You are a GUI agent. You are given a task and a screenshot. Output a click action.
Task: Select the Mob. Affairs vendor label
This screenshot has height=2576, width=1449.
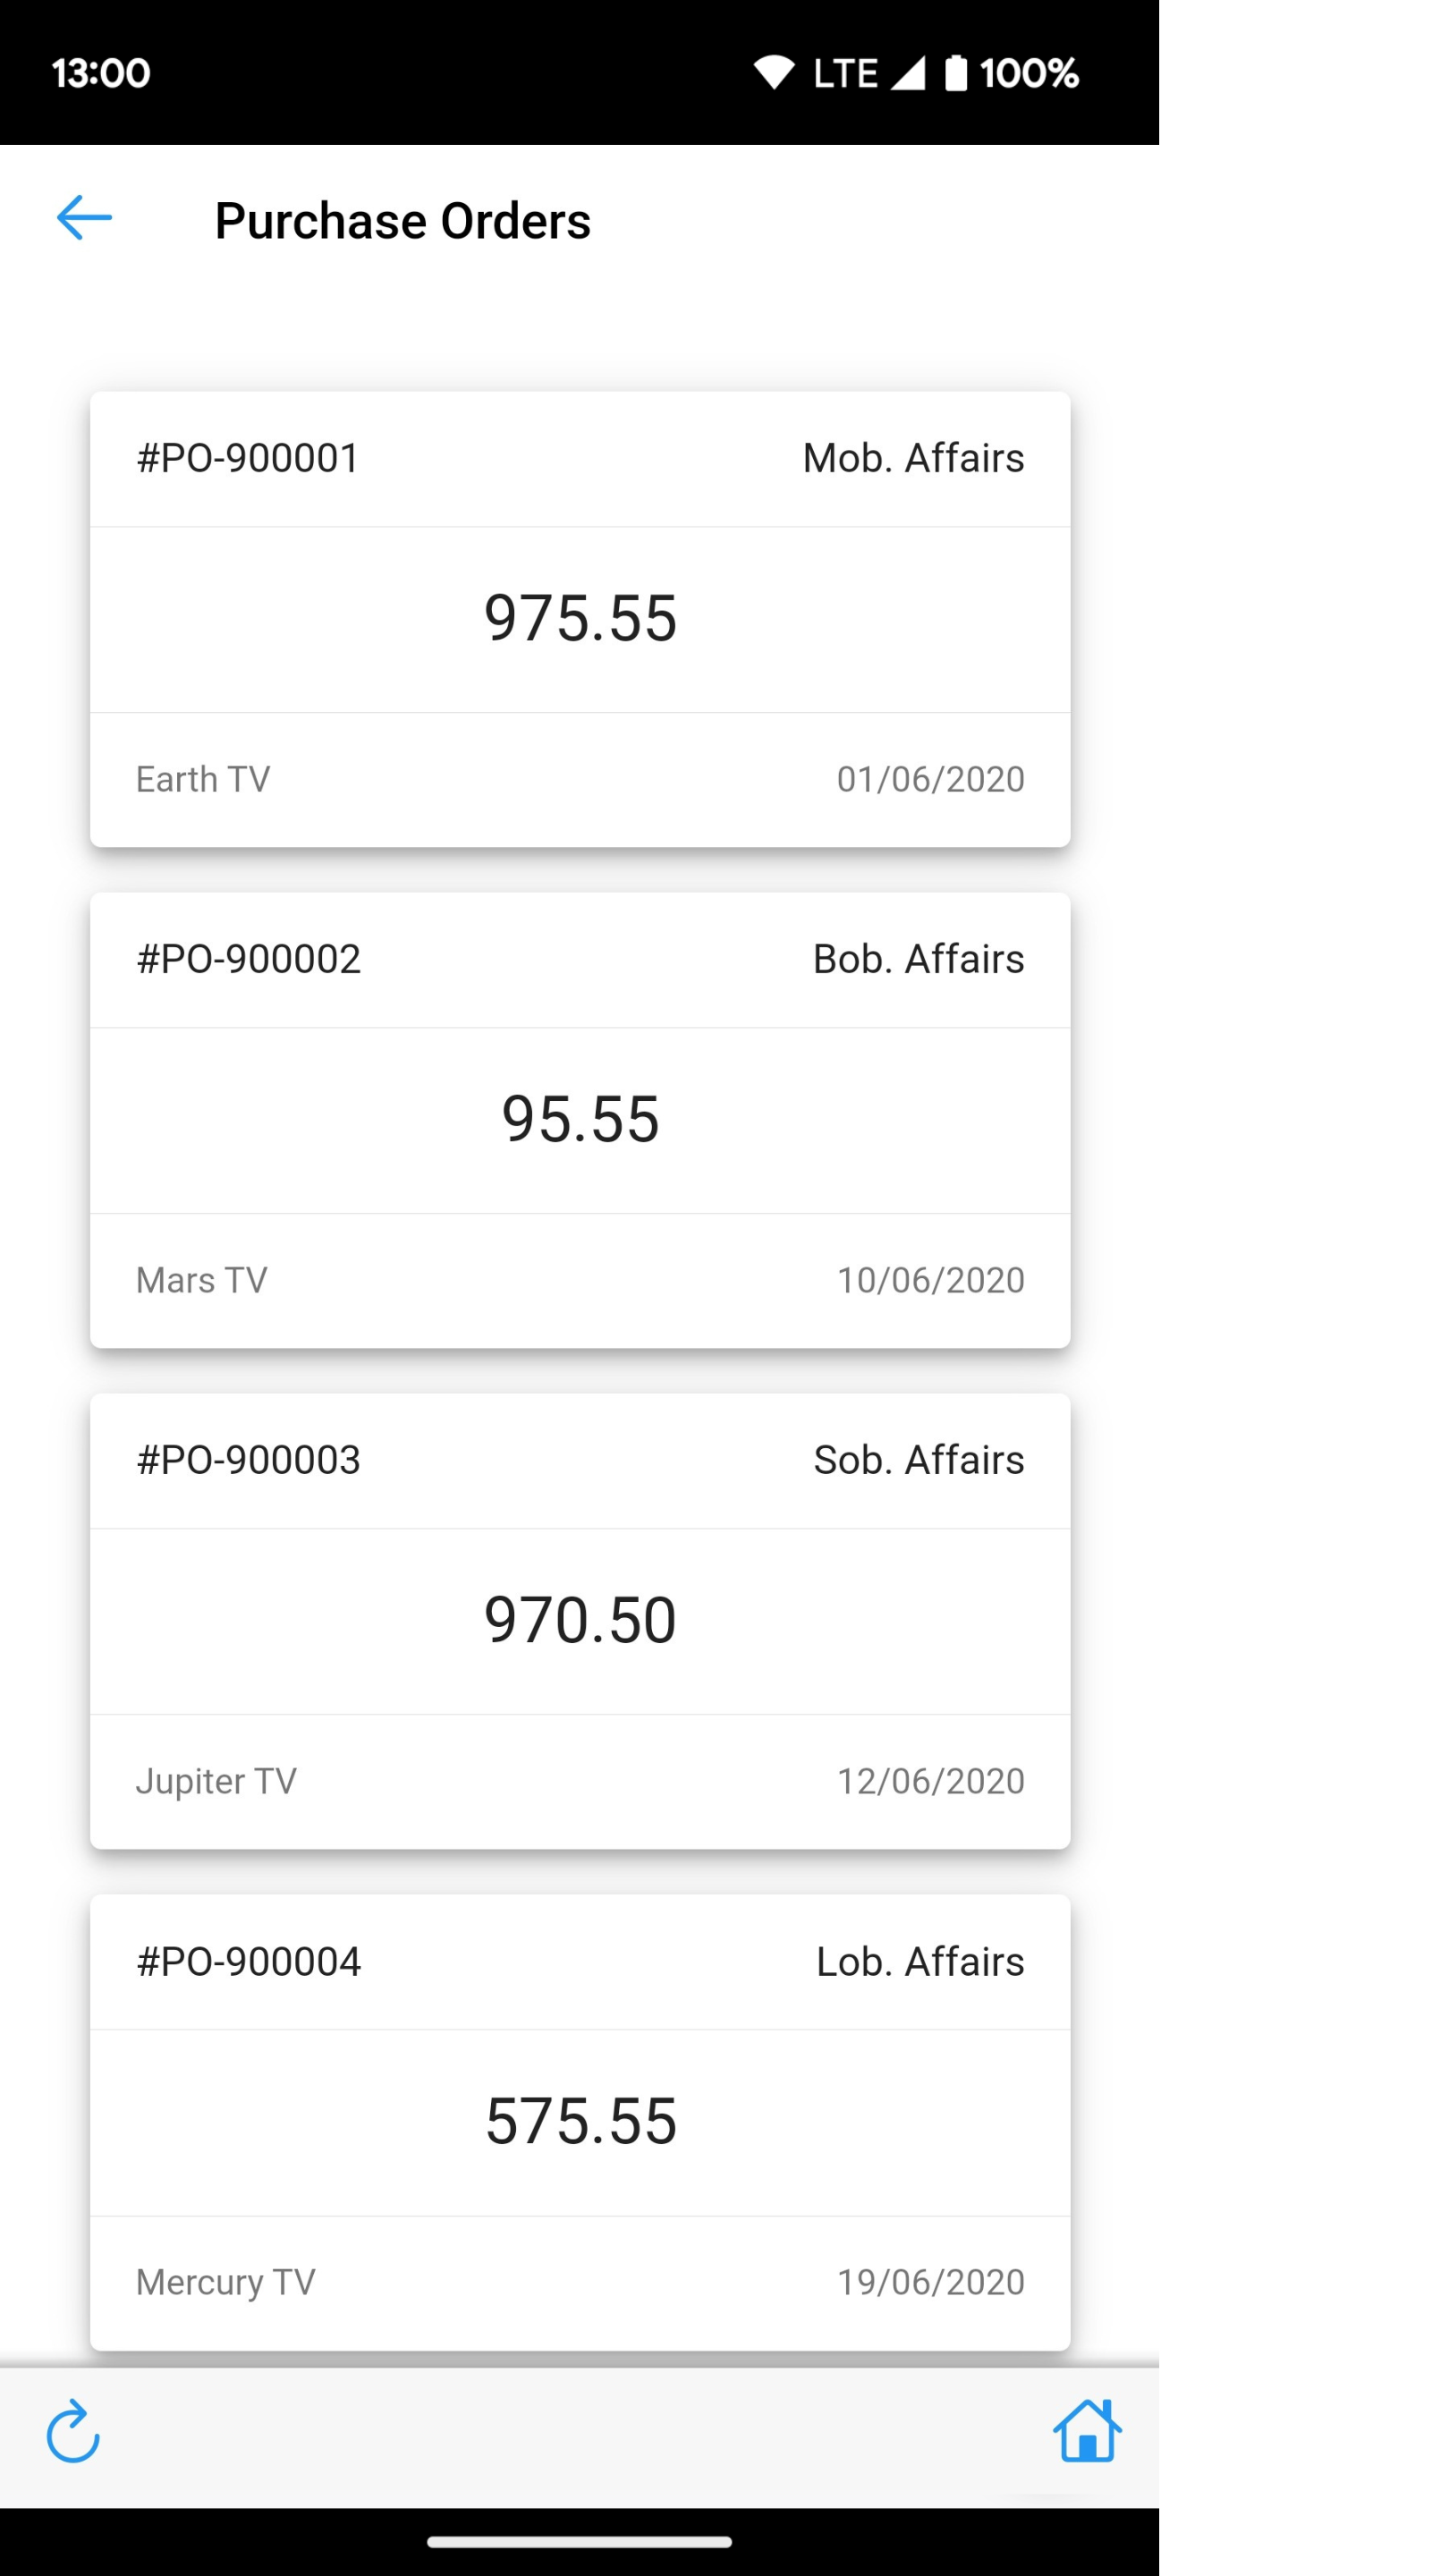click(x=913, y=458)
